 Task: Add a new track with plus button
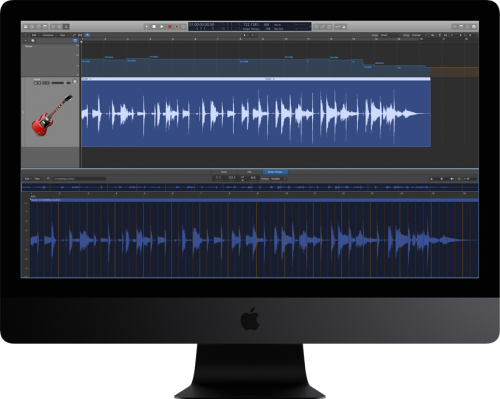coord(26,41)
